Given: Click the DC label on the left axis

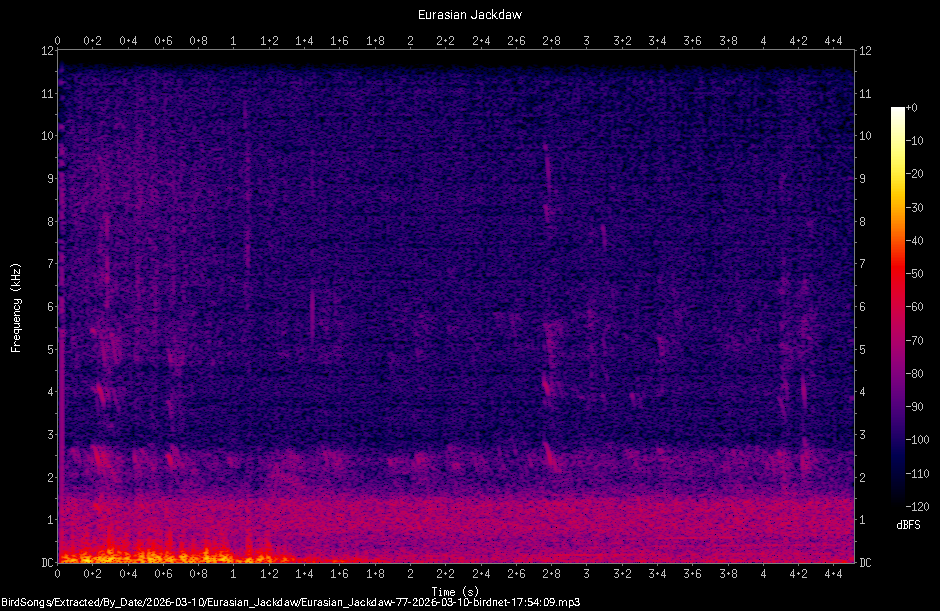Looking at the screenshot, I should [46, 561].
